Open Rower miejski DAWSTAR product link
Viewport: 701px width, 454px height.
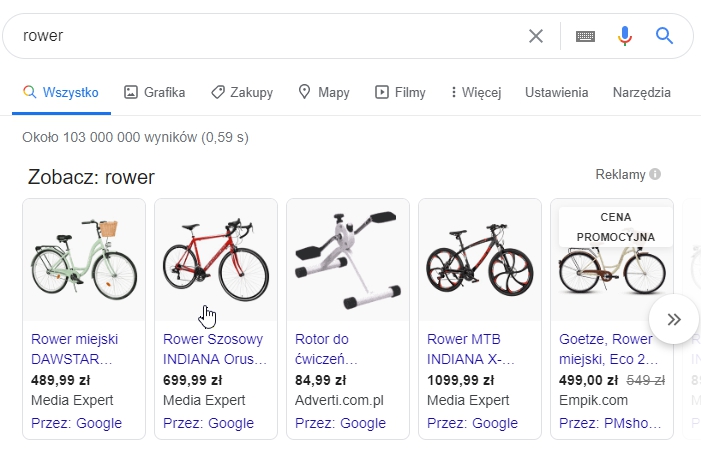(72, 349)
